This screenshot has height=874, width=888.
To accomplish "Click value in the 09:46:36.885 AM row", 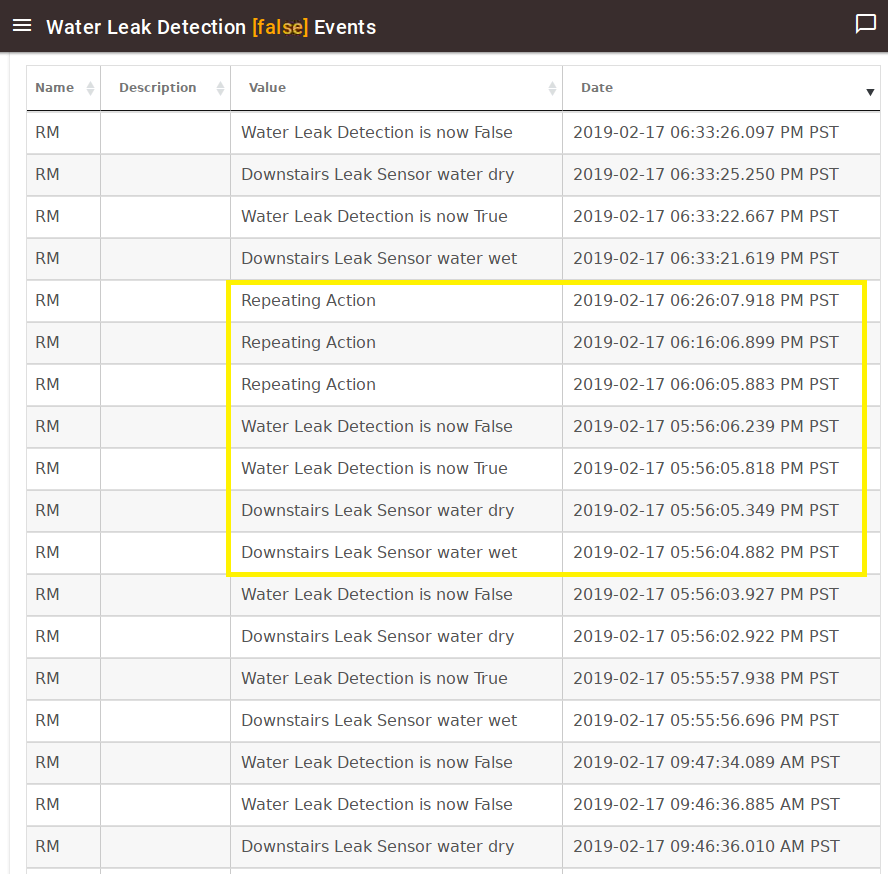I will pos(377,804).
